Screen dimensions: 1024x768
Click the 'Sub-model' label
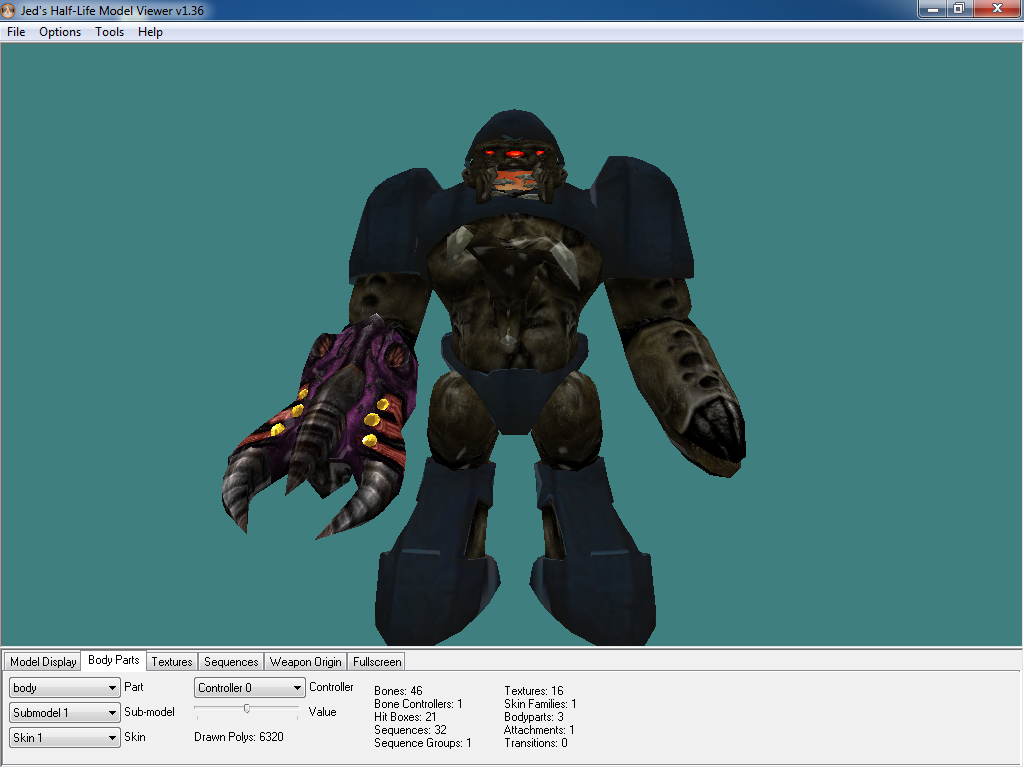[x=150, y=712]
